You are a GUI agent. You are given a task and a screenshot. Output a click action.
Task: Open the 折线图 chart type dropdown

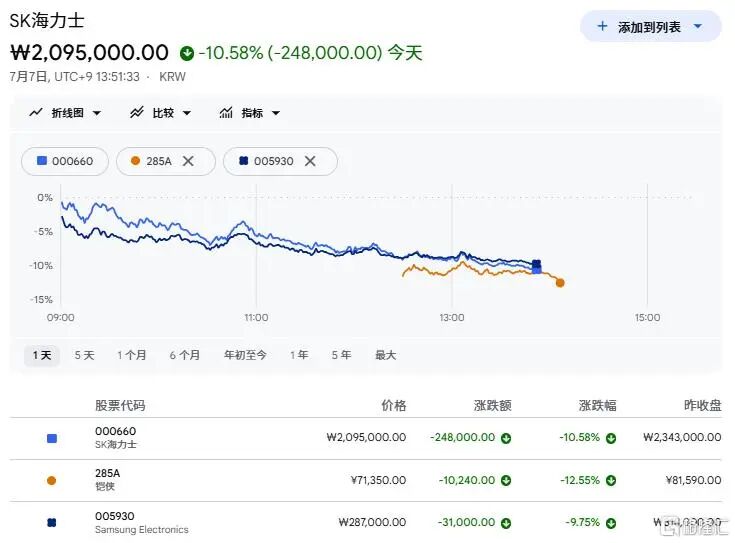[65, 113]
